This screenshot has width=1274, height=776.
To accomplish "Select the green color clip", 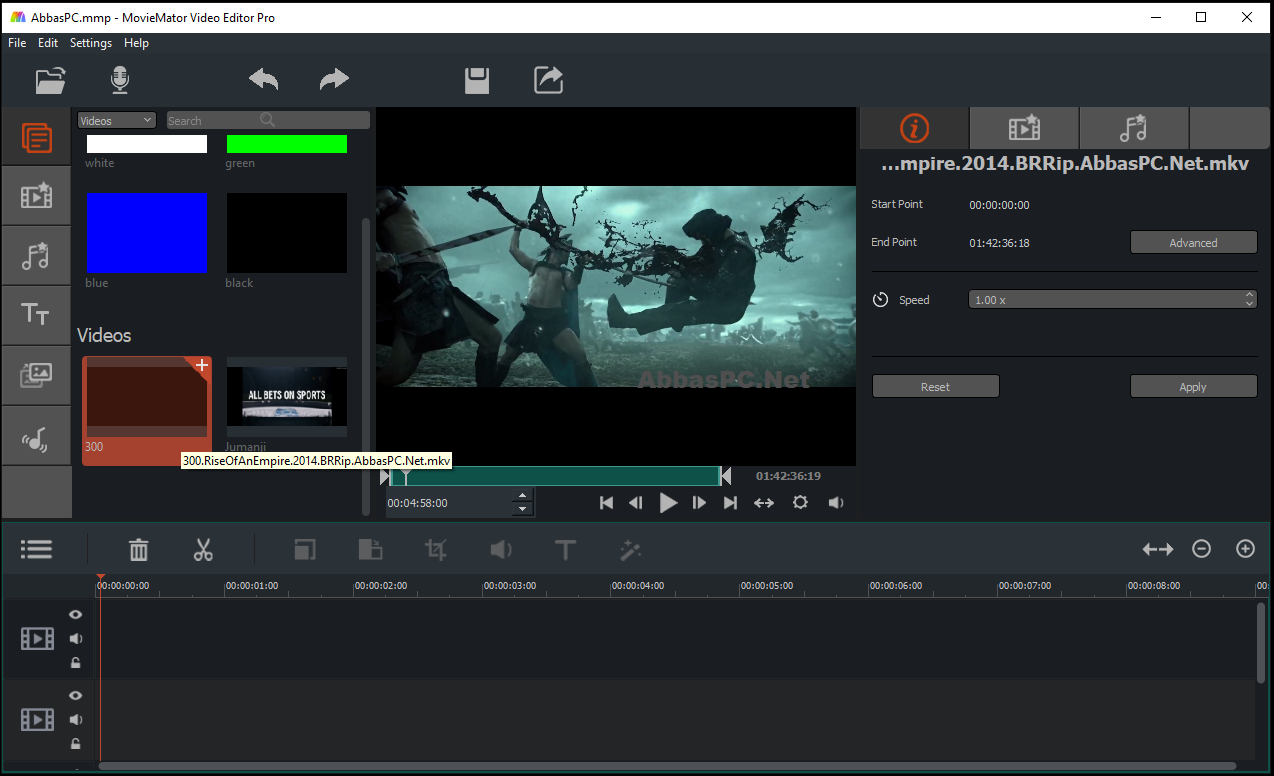I will tap(287, 144).
